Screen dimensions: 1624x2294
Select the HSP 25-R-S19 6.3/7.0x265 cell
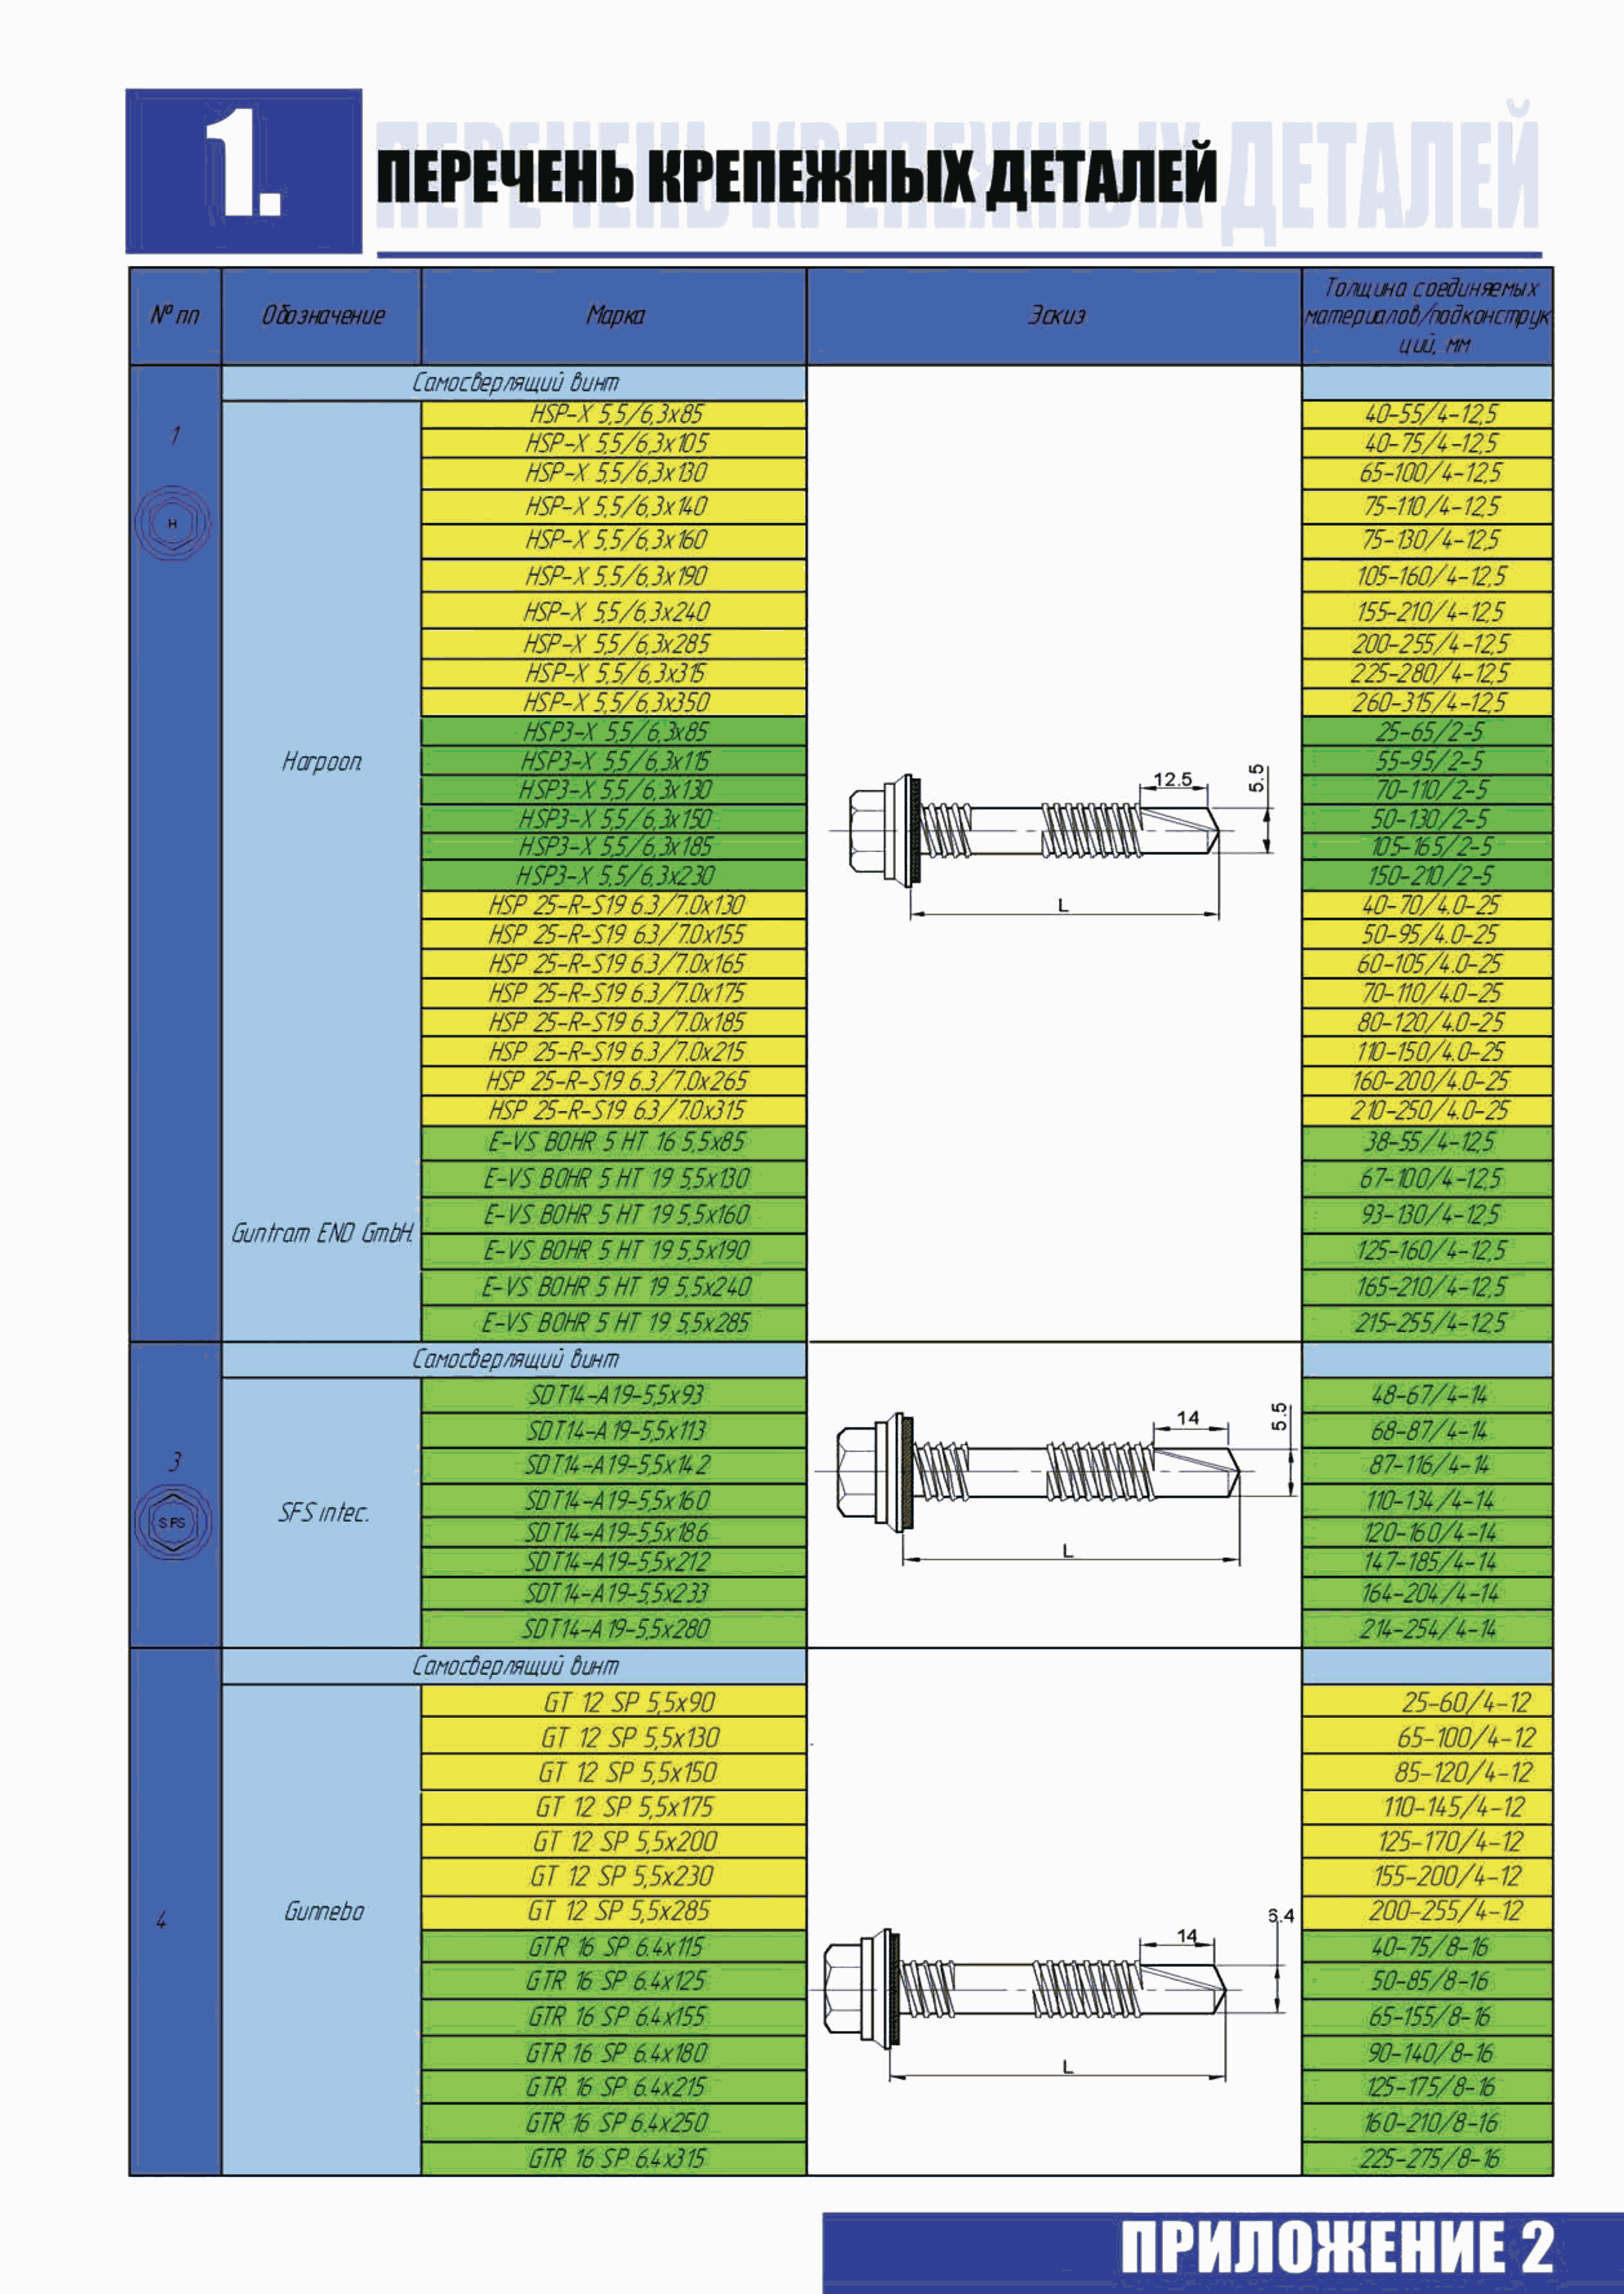coord(614,1081)
